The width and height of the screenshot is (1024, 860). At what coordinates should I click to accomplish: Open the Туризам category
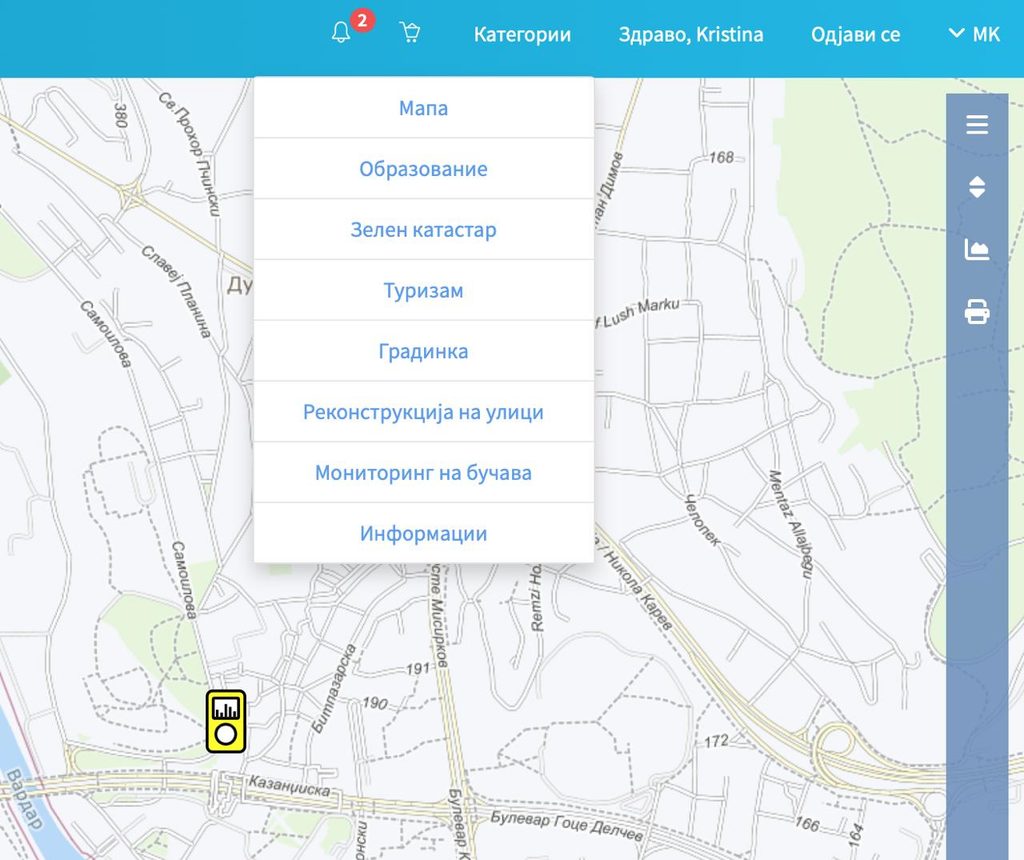(424, 290)
